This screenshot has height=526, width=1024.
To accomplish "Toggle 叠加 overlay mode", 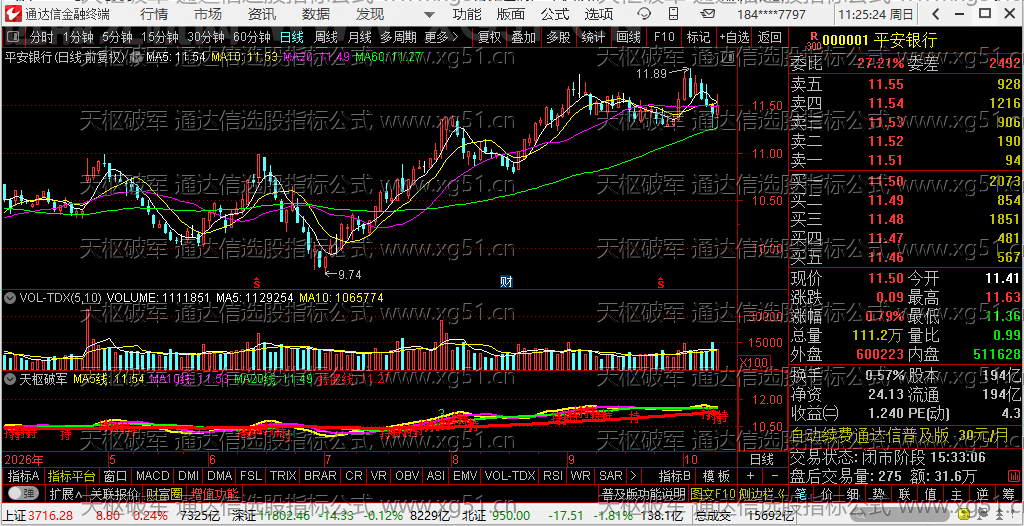I will (524, 37).
